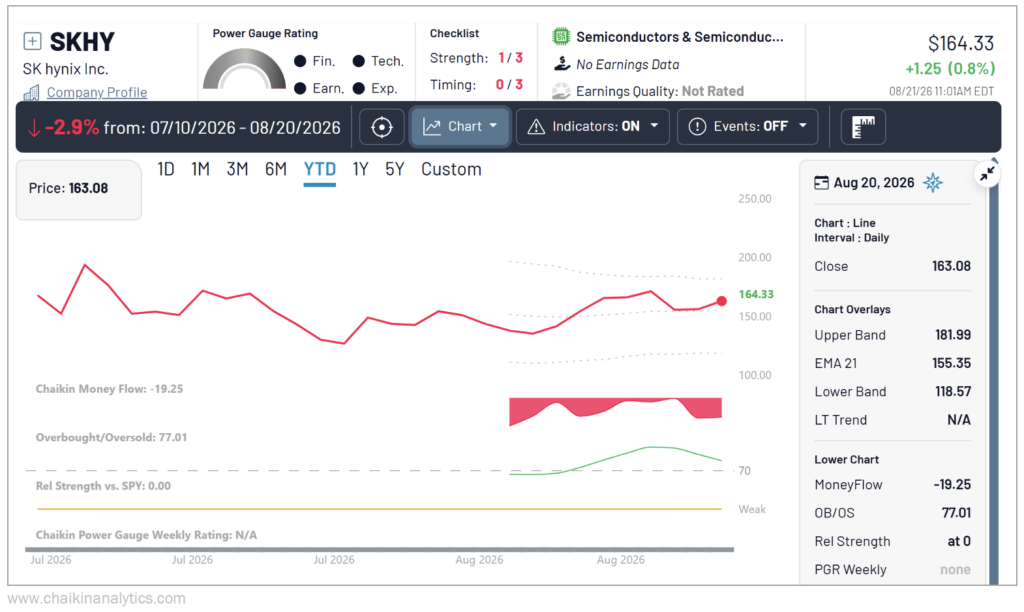Image resolution: width=1024 pixels, height=612 pixels.
Task: Click the EMA 21 value 155.35
Action: (x=952, y=363)
